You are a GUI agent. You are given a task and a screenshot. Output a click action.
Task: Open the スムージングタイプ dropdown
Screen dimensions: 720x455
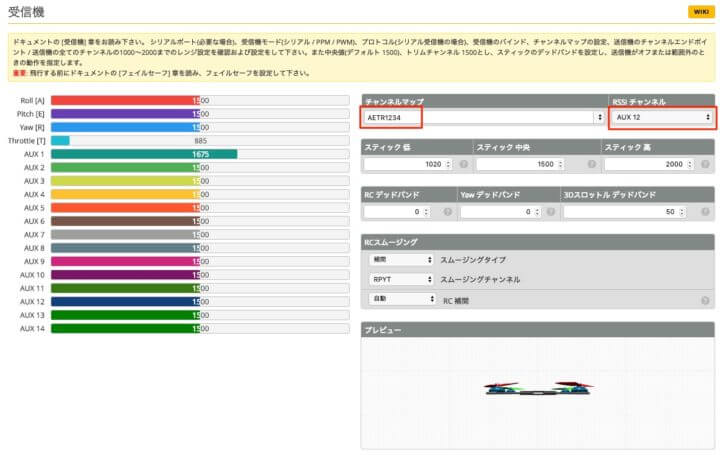coord(400,260)
